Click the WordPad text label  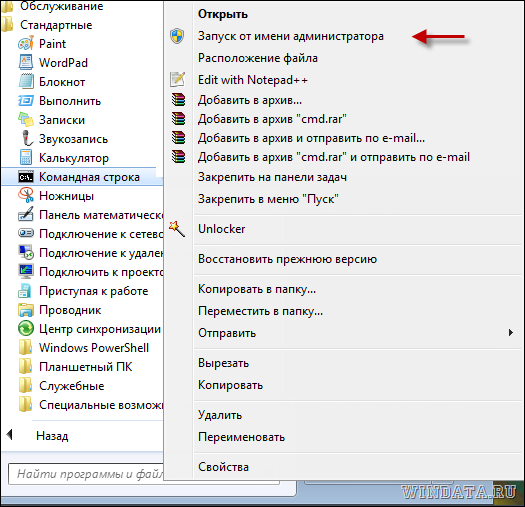pos(63,63)
